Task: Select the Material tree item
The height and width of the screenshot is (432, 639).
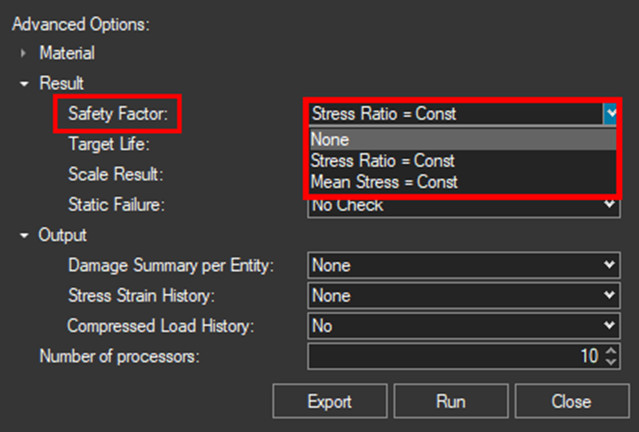Action: coord(67,53)
